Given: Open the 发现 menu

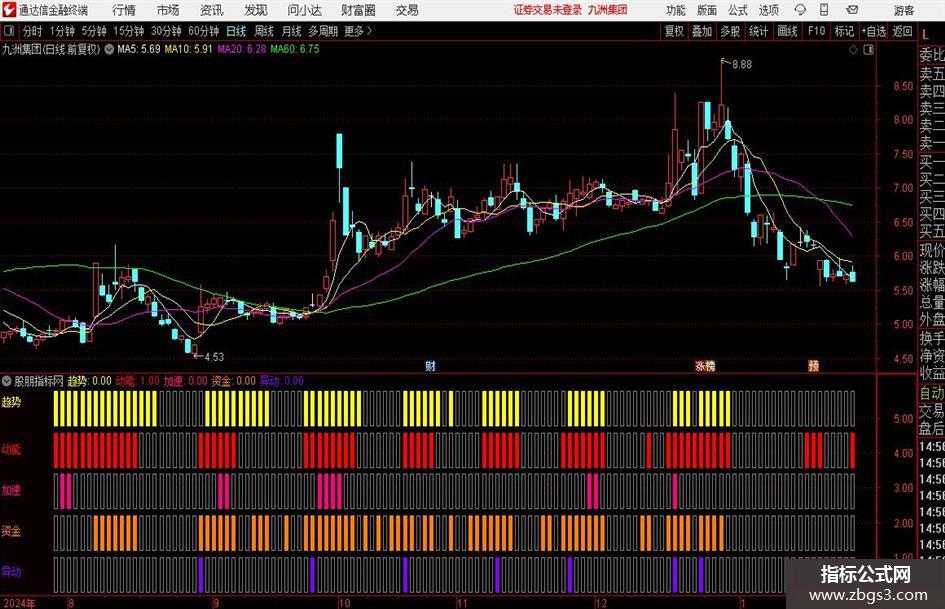Looking at the screenshot, I should (256, 10).
